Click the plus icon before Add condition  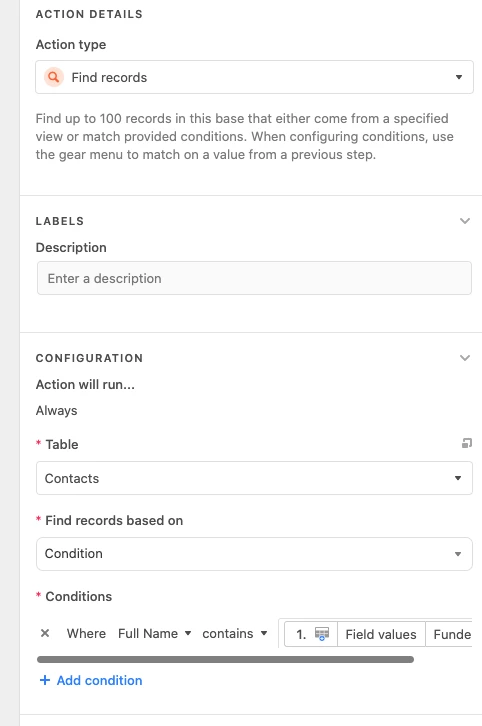45,680
